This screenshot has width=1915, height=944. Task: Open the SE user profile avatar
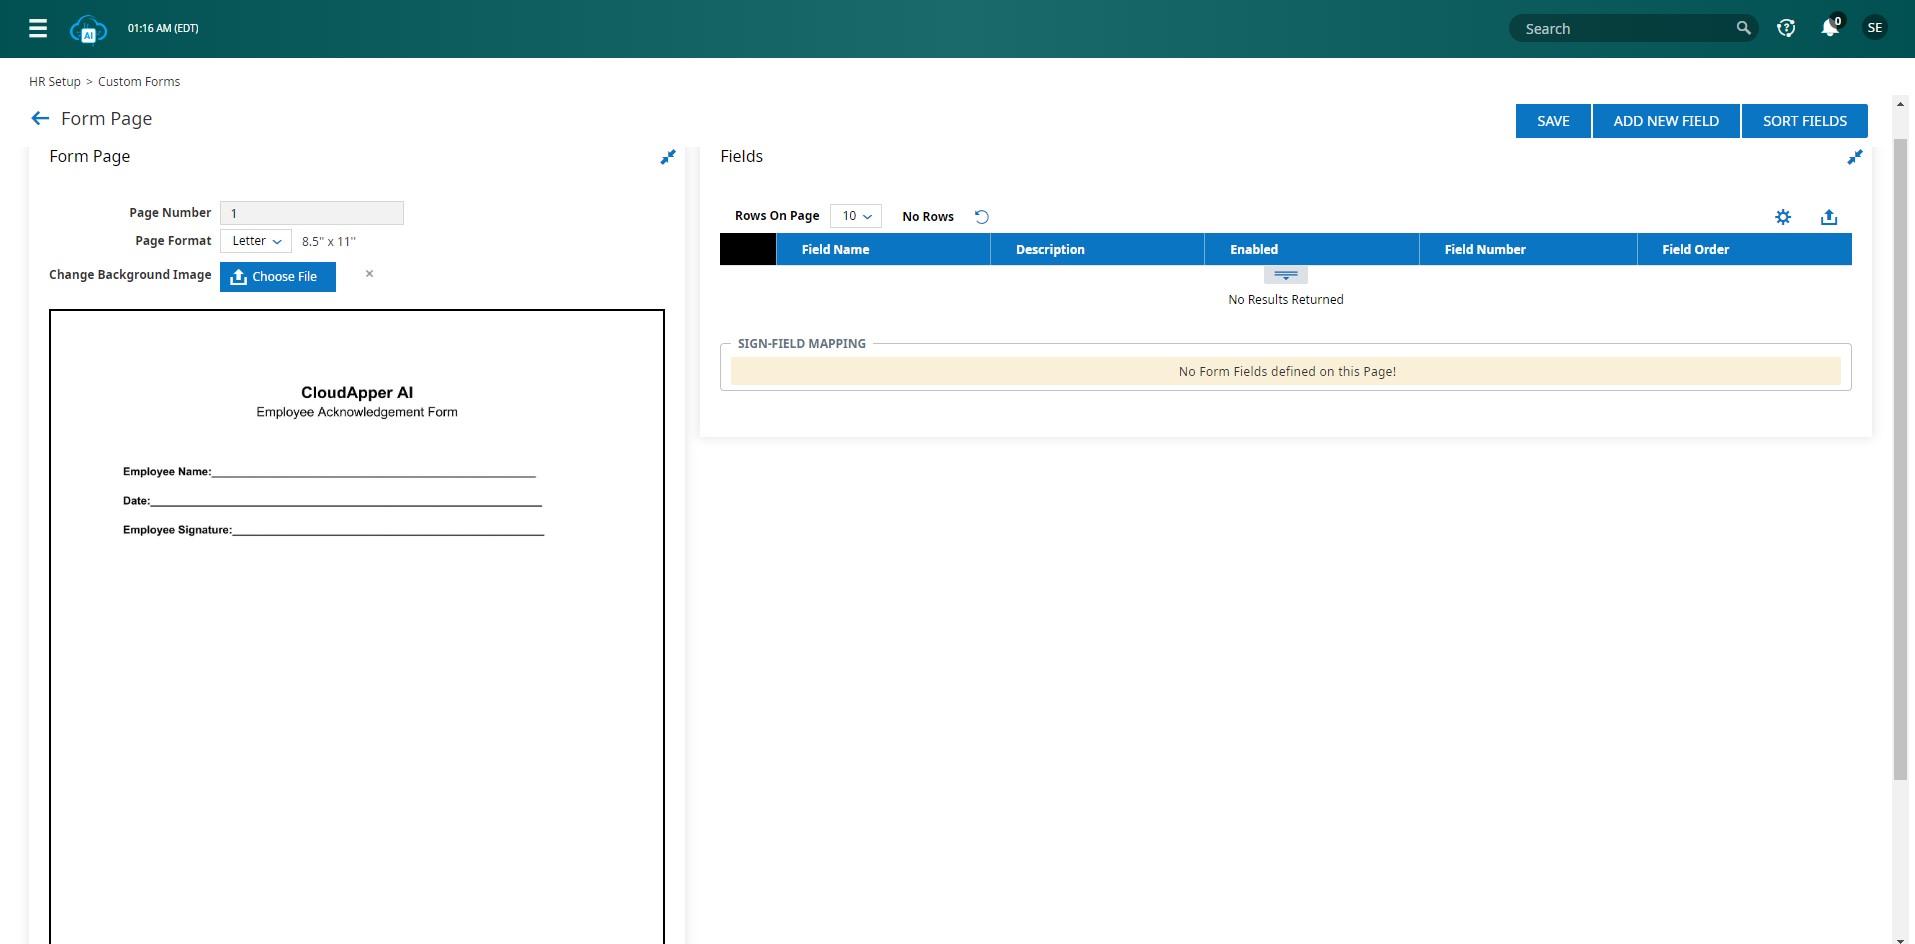coord(1875,28)
